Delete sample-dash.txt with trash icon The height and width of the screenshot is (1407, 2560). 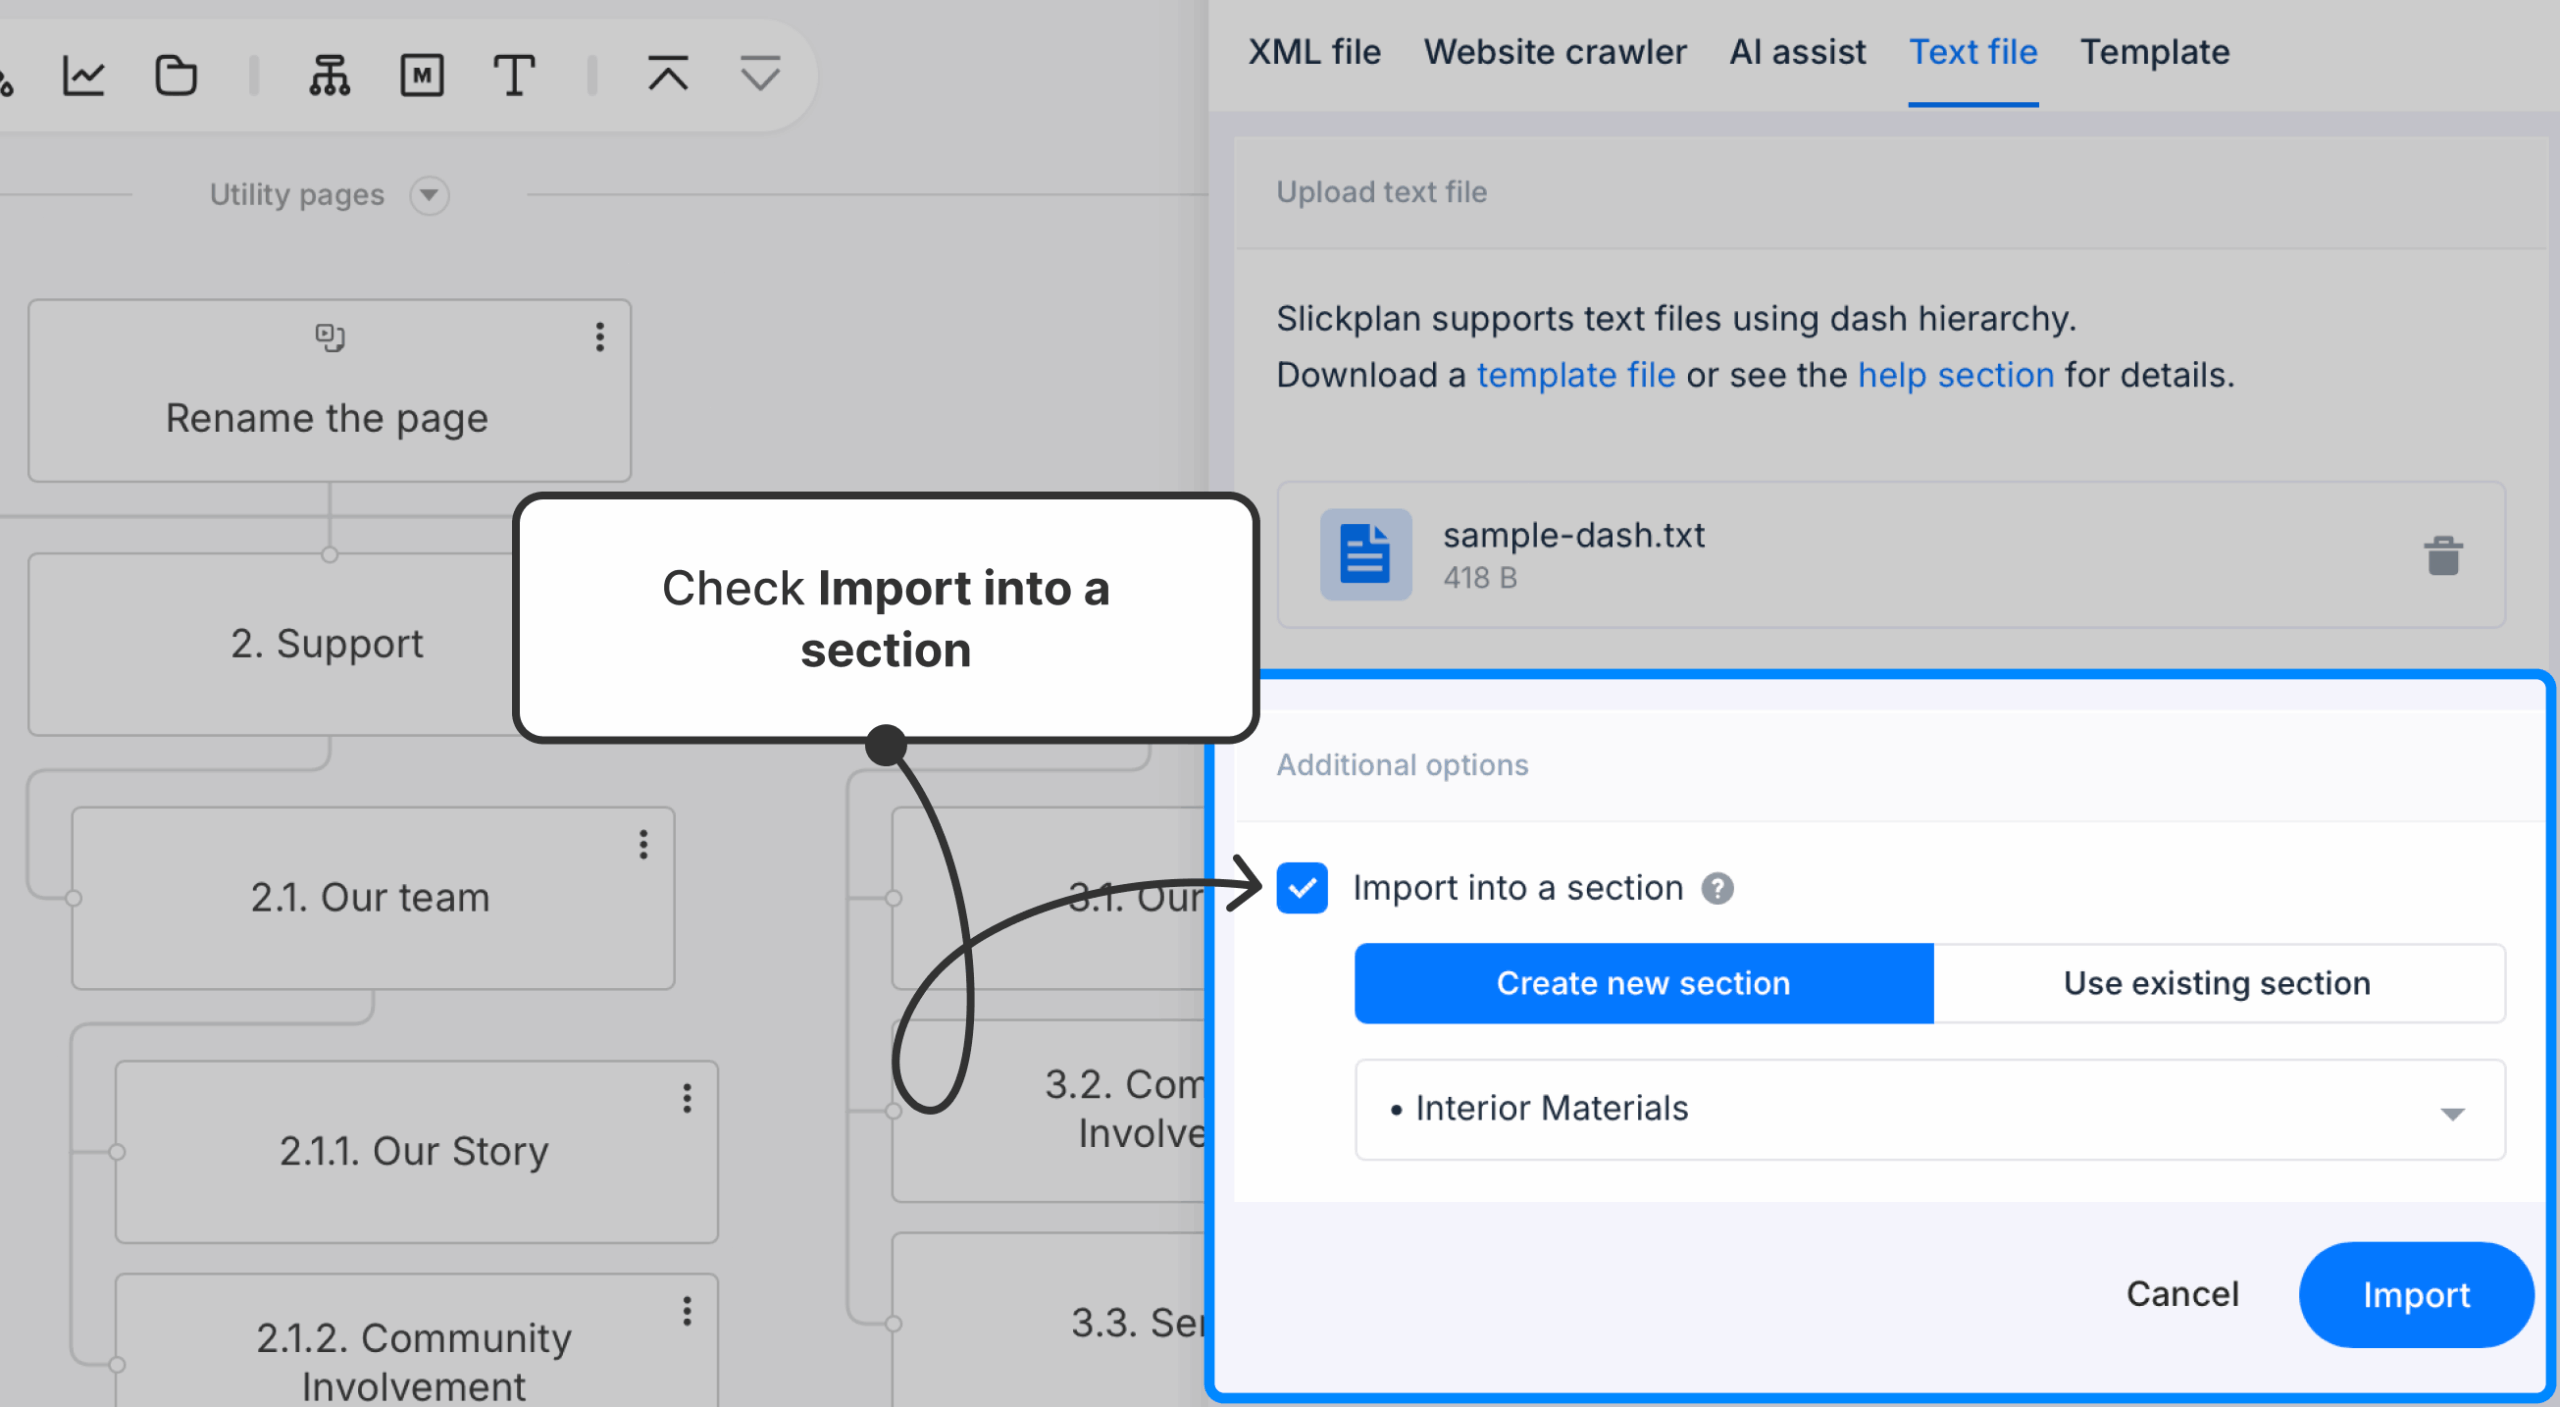[2443, 555]
